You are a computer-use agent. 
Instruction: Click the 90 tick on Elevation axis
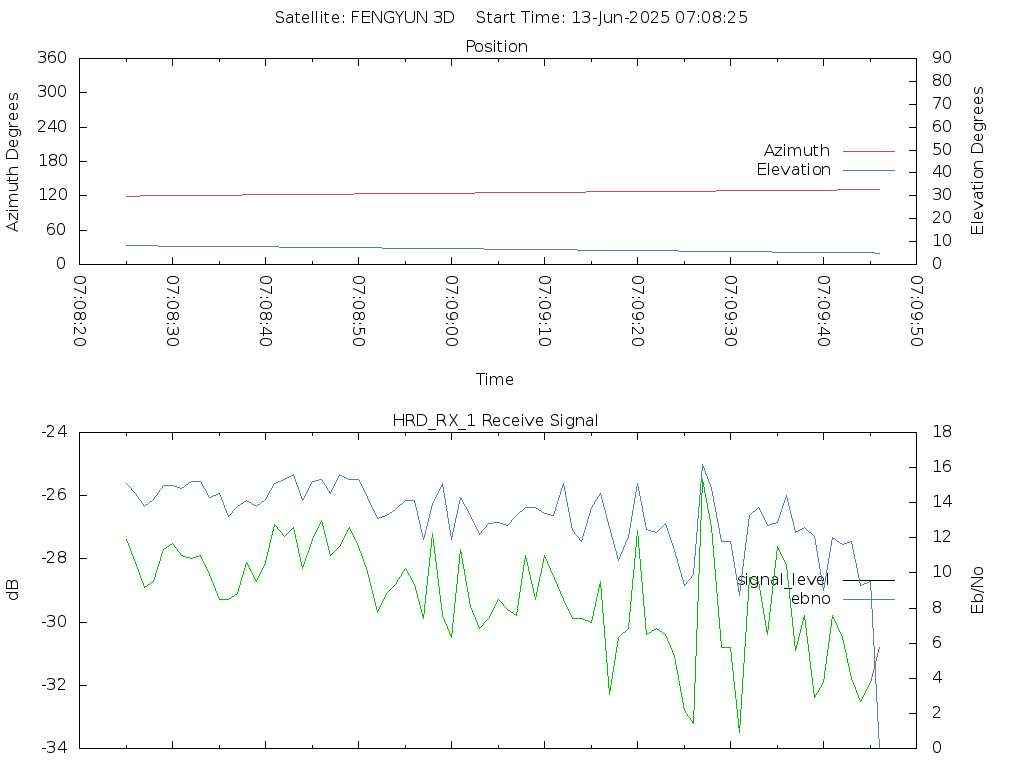pyautogui.click(x=942, y=57)
